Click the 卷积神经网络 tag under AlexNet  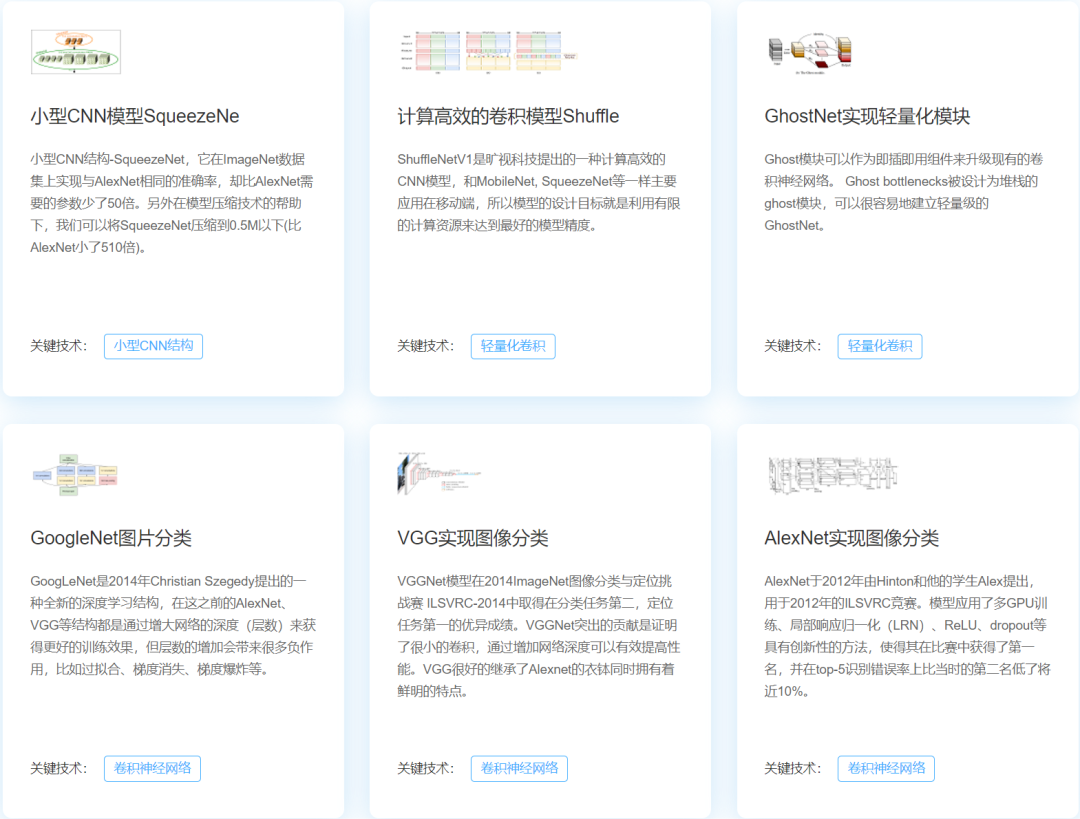pyautogui.click(x=886, y=768)
